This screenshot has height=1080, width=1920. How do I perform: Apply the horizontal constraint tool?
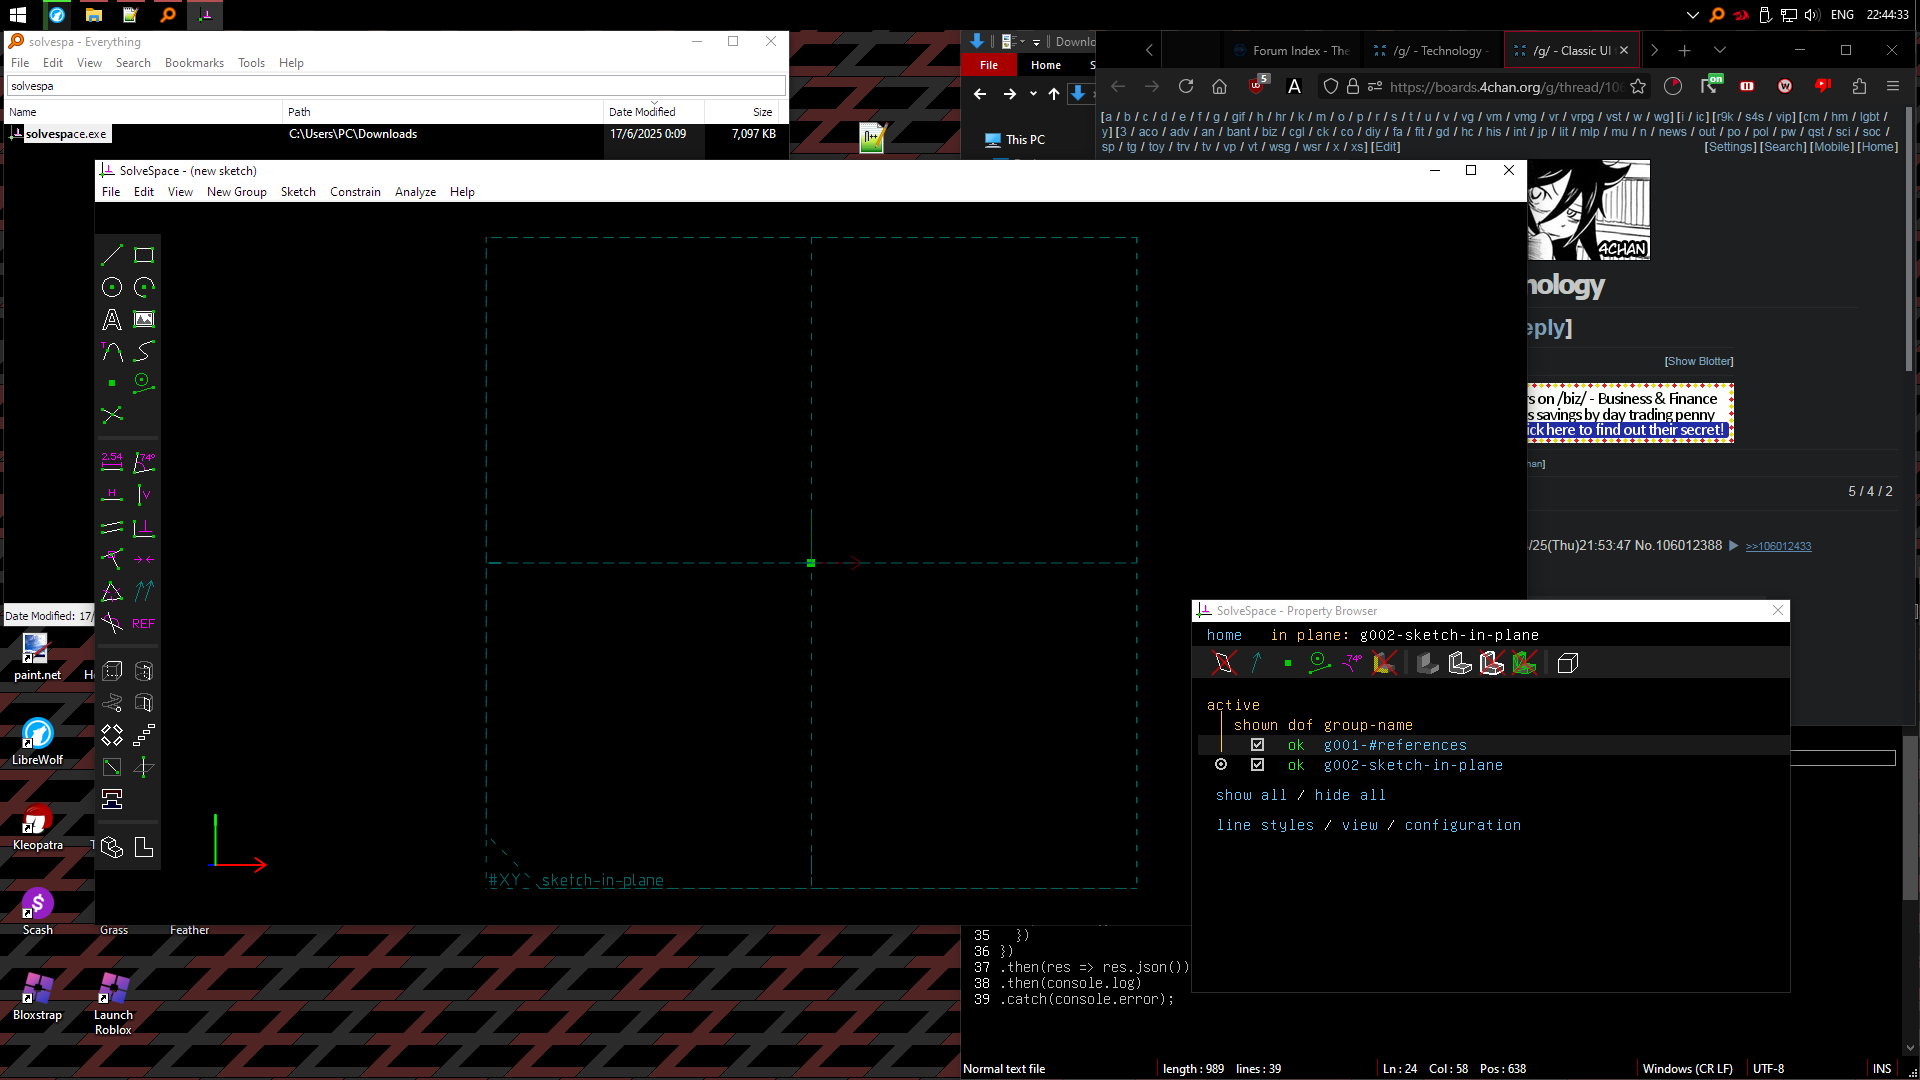click(x=112, y=495)
